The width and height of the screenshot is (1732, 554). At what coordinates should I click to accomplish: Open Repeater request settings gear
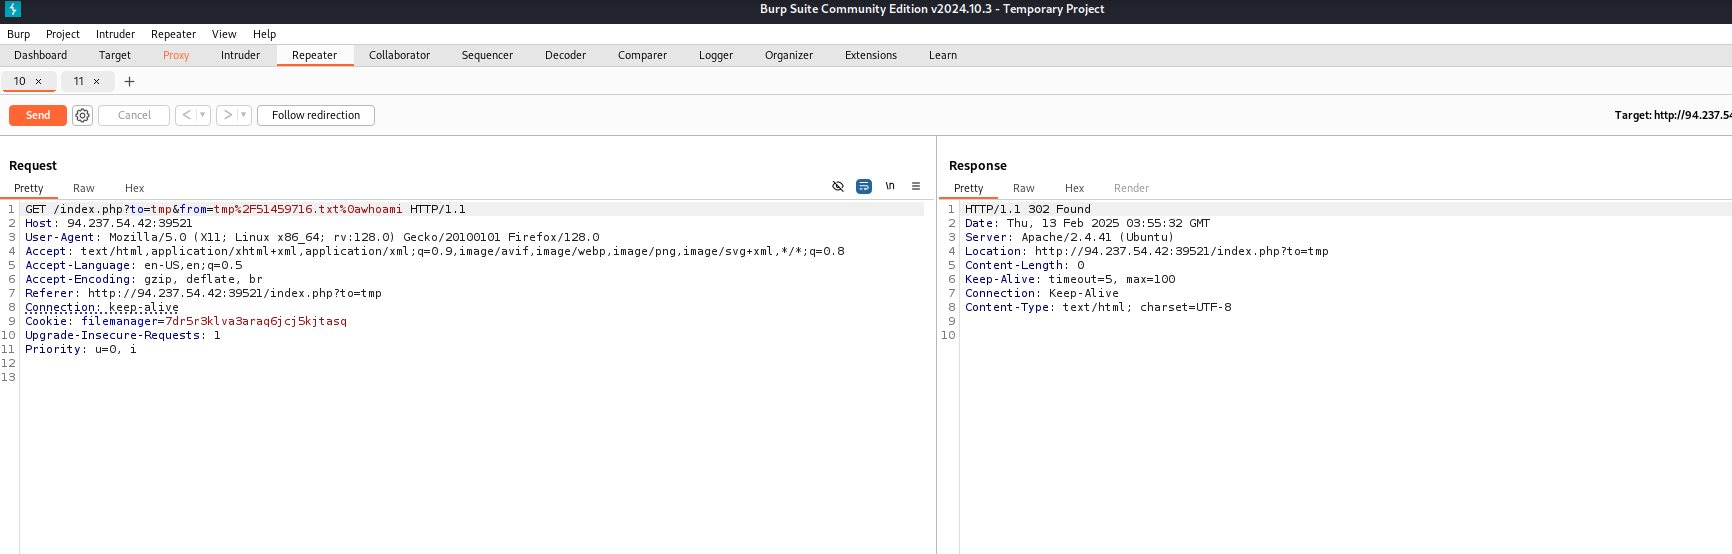pos(83,116)
